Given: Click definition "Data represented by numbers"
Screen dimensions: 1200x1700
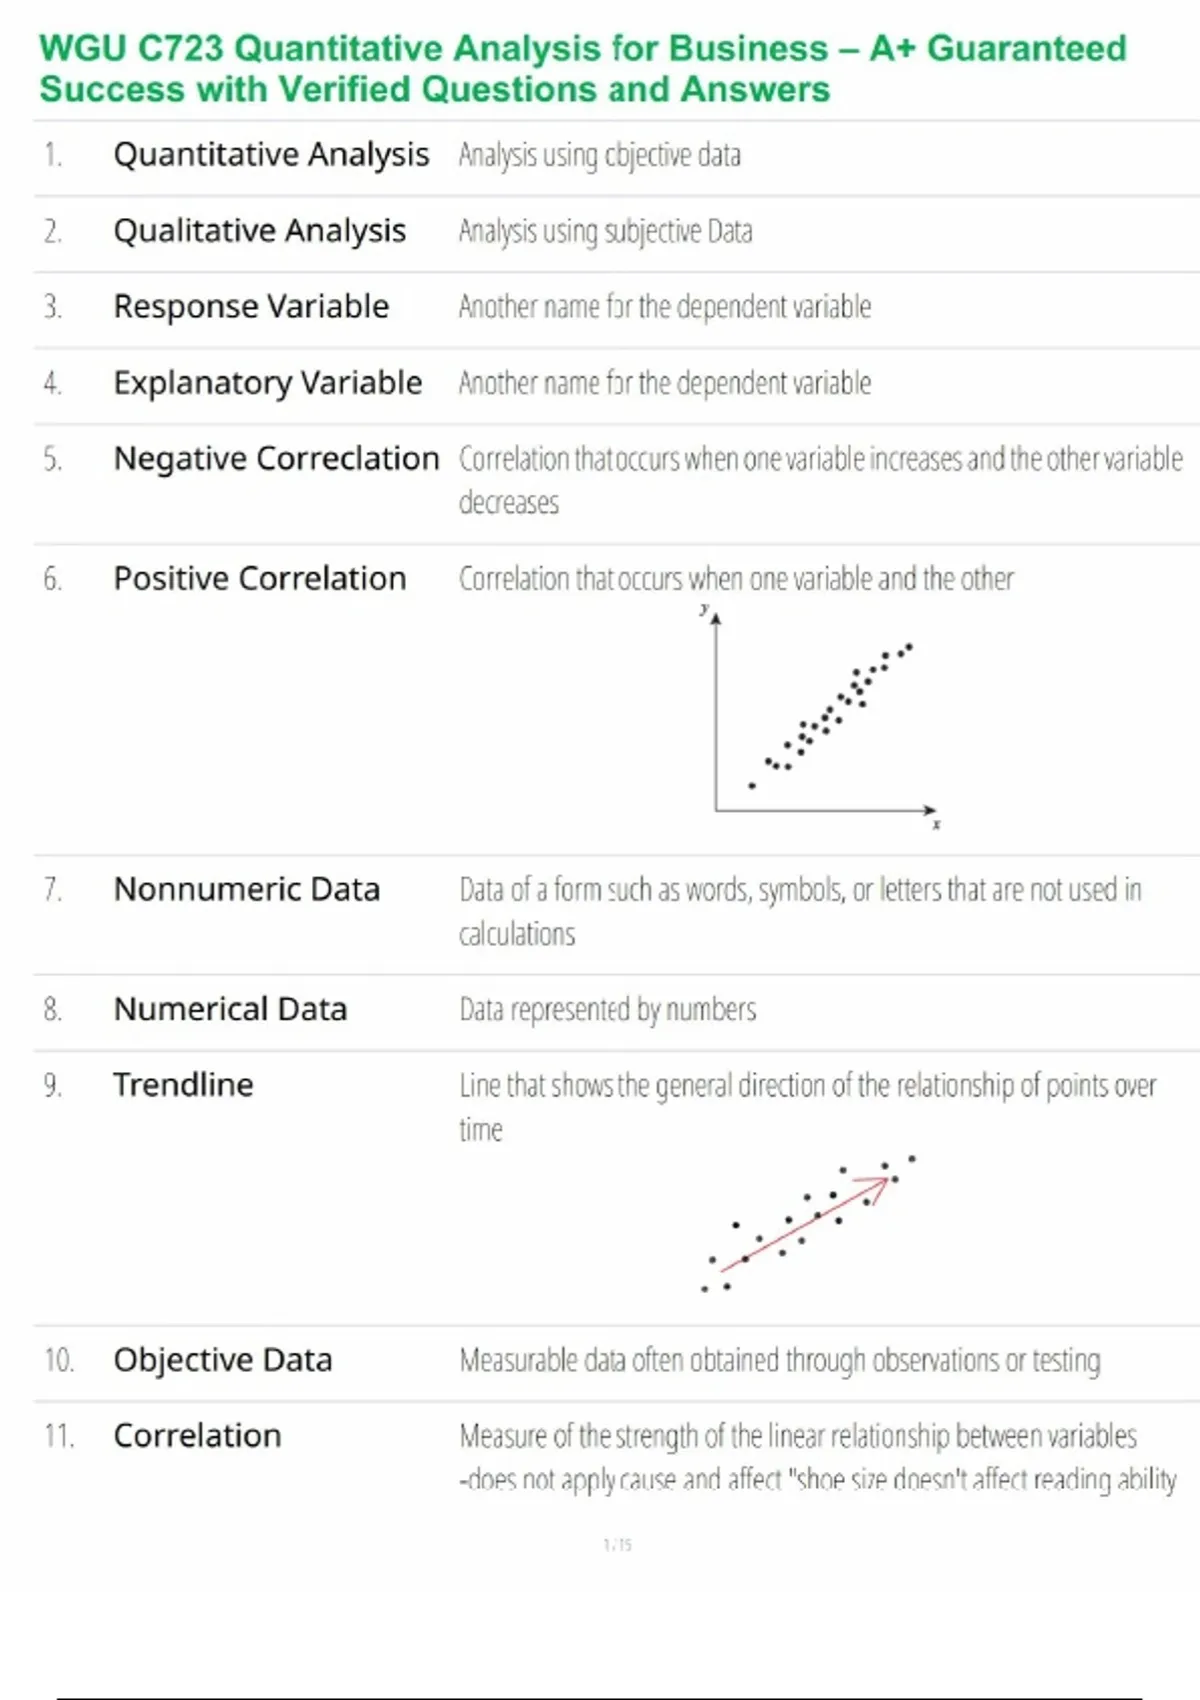Looking at the screenshot, I should [607, 1010].
